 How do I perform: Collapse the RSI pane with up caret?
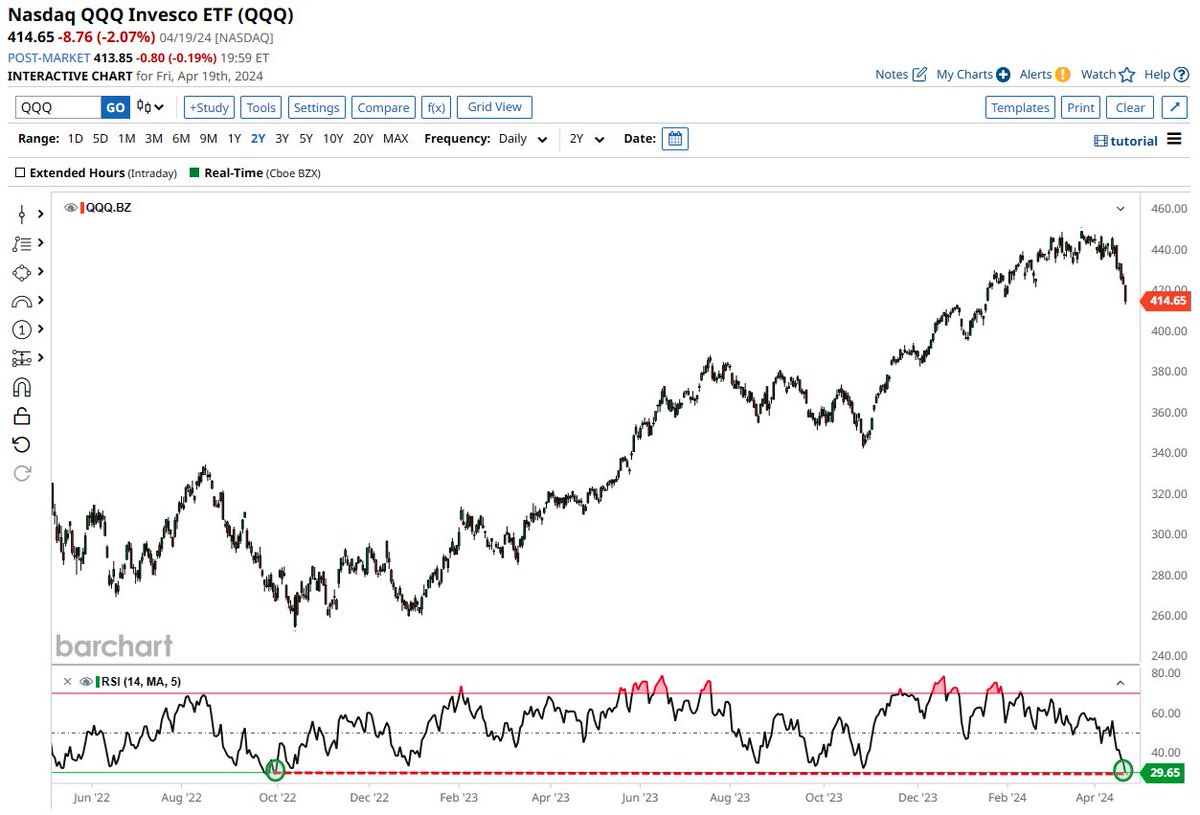coord(1120,682)
